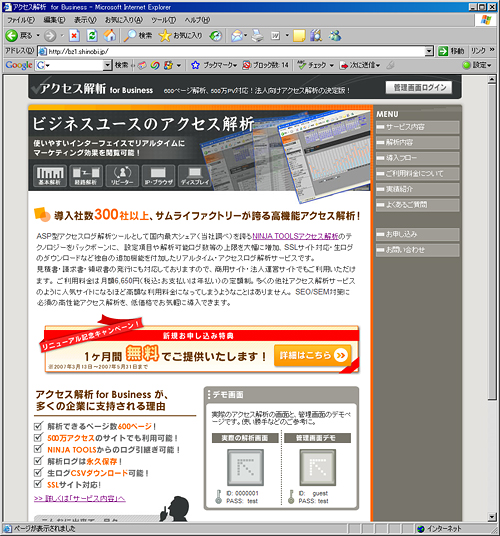Click the URL address input field

[x=231, y=51]
